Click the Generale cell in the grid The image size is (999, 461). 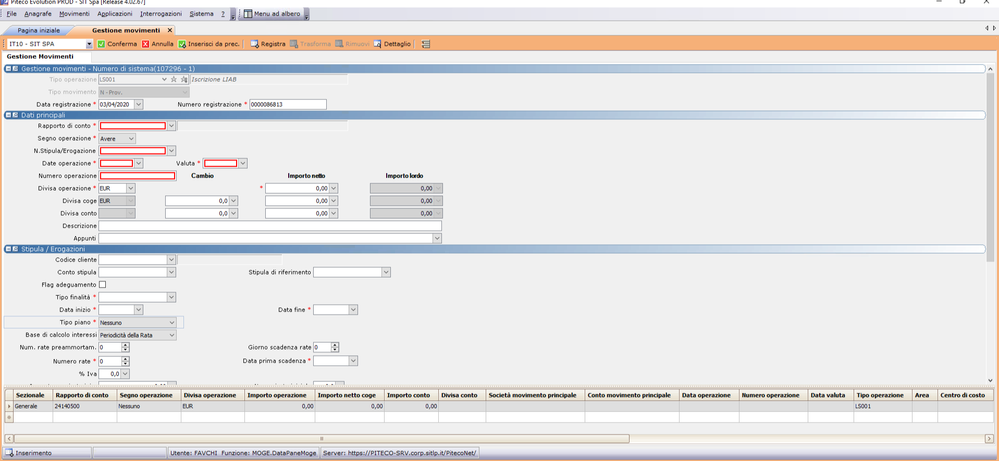tap(32, 406)
